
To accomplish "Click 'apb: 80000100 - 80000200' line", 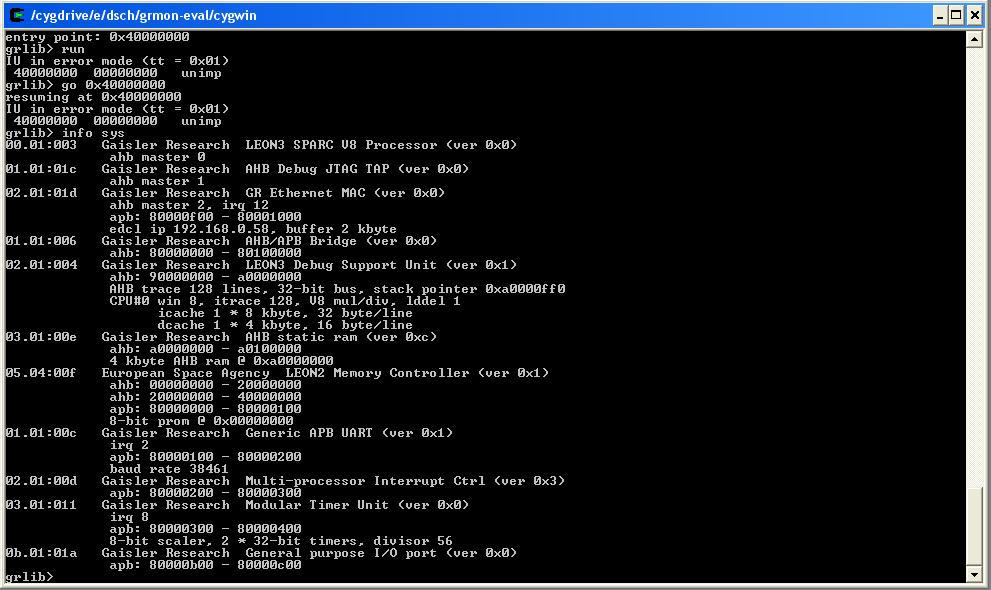I will pyautogui.click(x=205, y=457).
